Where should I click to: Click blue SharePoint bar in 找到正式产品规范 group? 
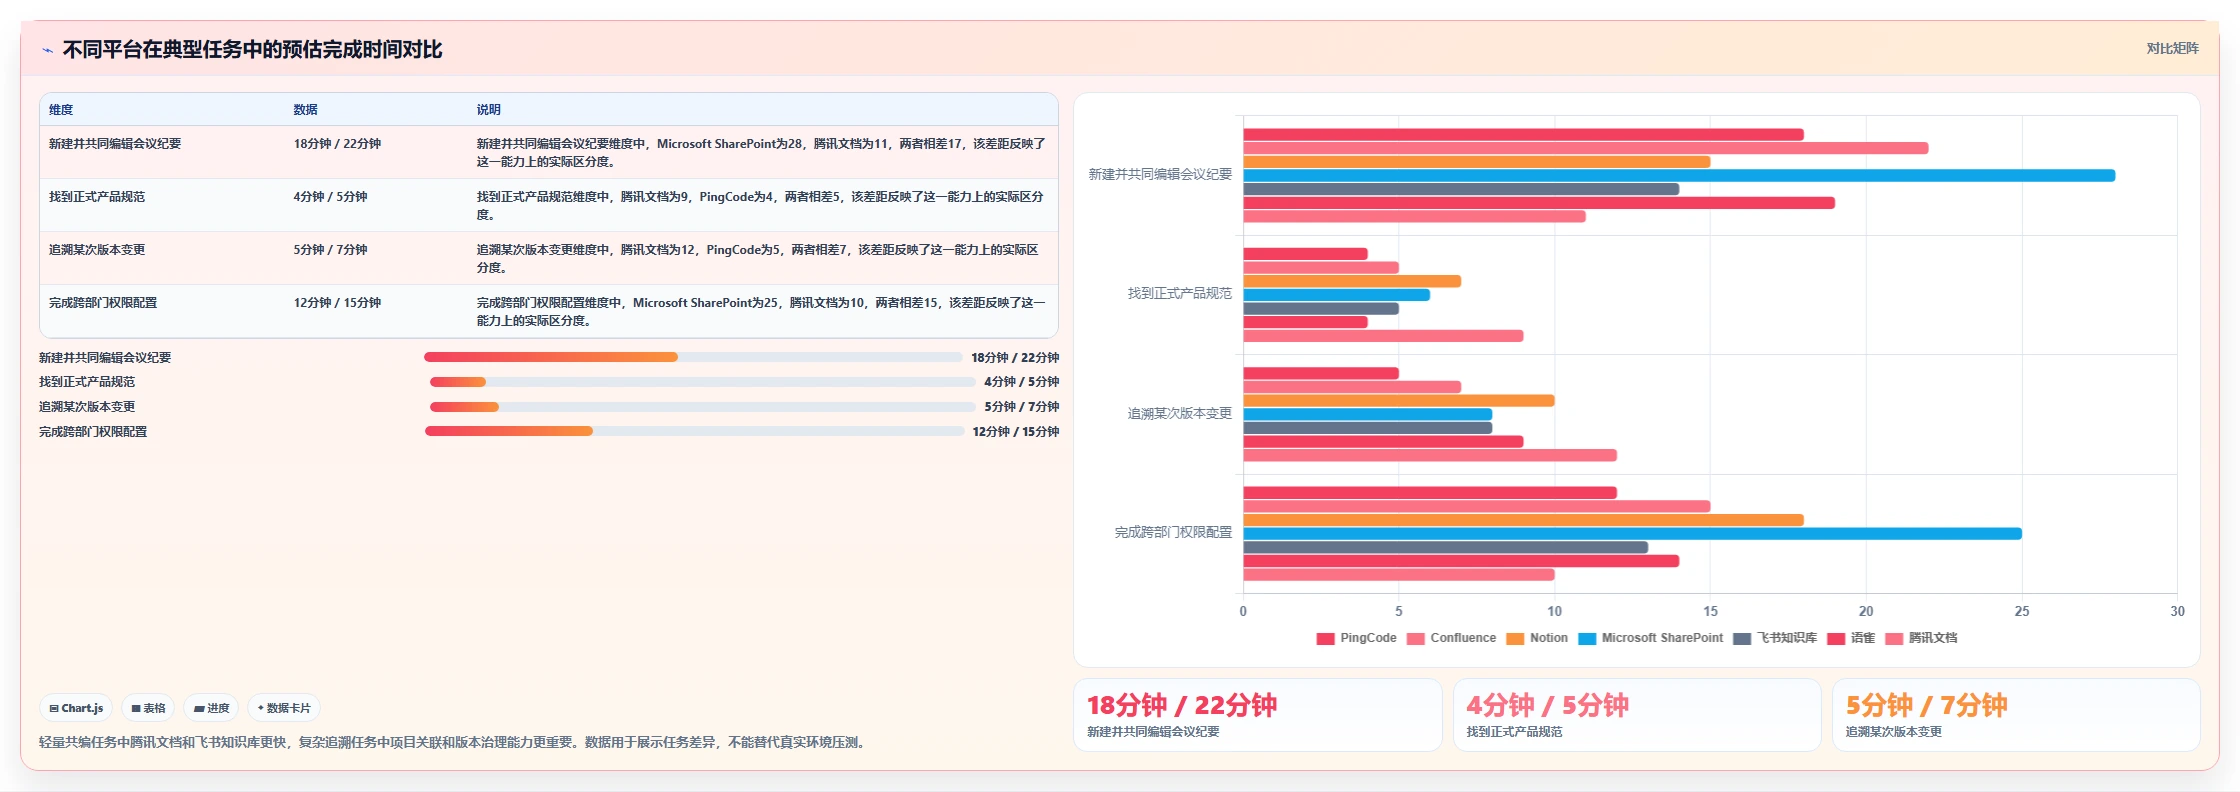point(1336,295)
